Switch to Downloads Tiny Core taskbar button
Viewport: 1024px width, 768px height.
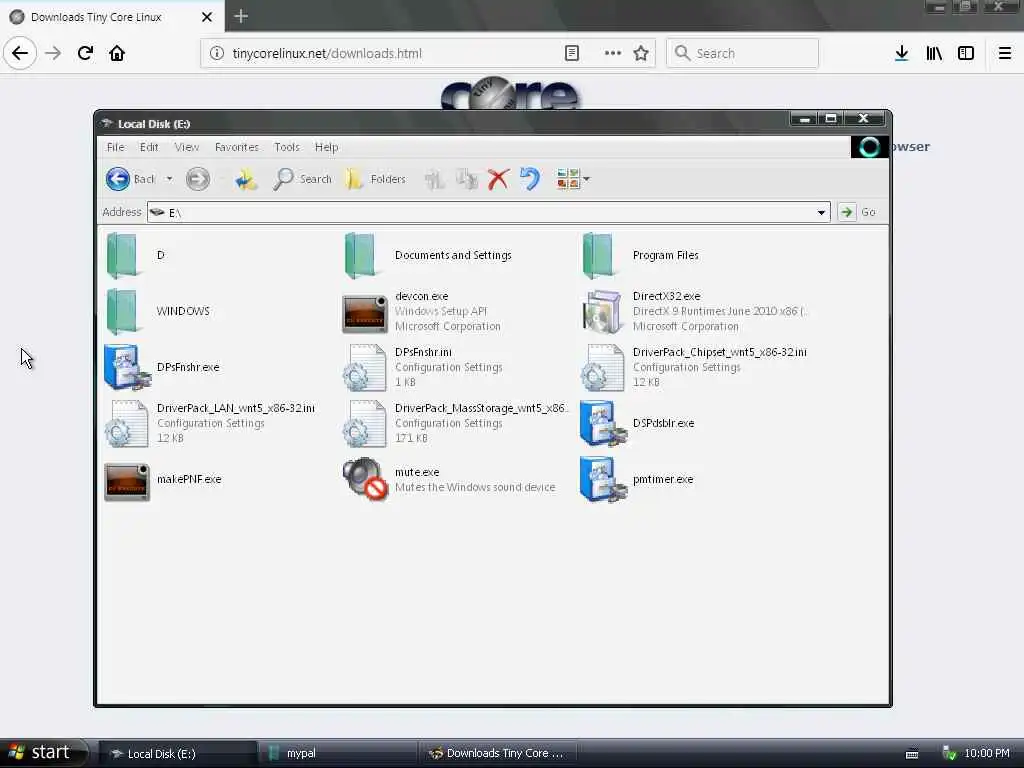498,754
